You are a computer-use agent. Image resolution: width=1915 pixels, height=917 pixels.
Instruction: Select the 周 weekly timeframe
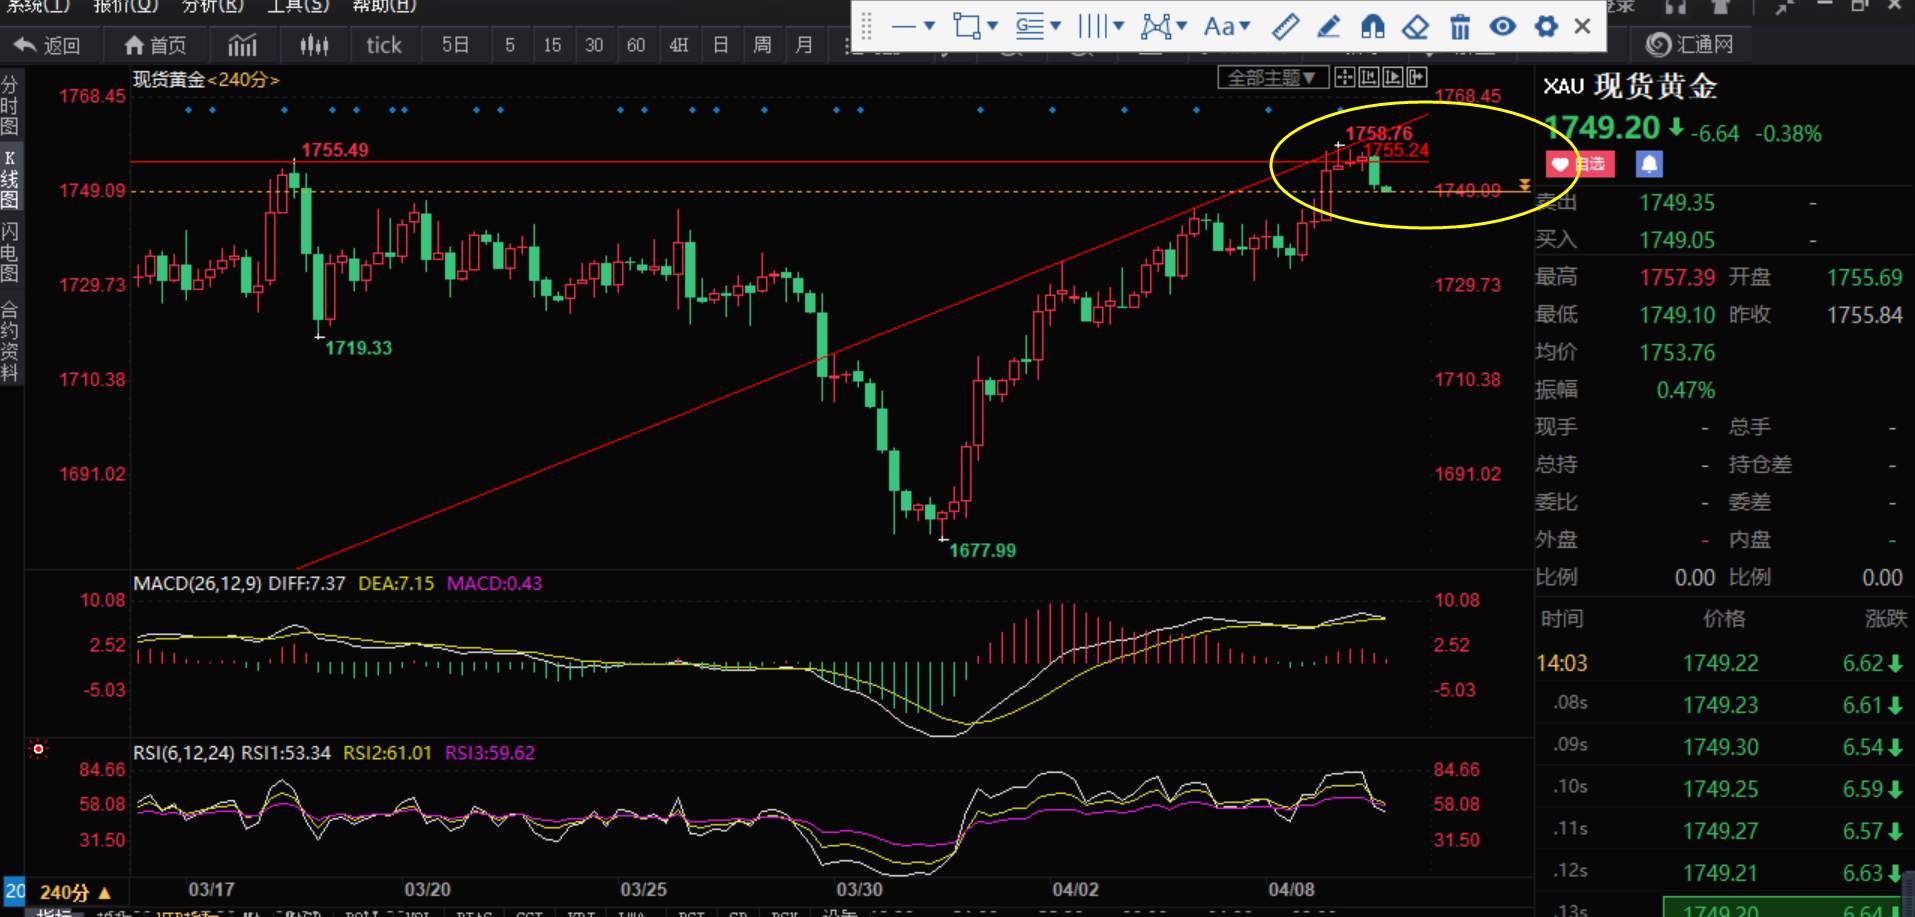pyautogui.click(x=762, y=45)
